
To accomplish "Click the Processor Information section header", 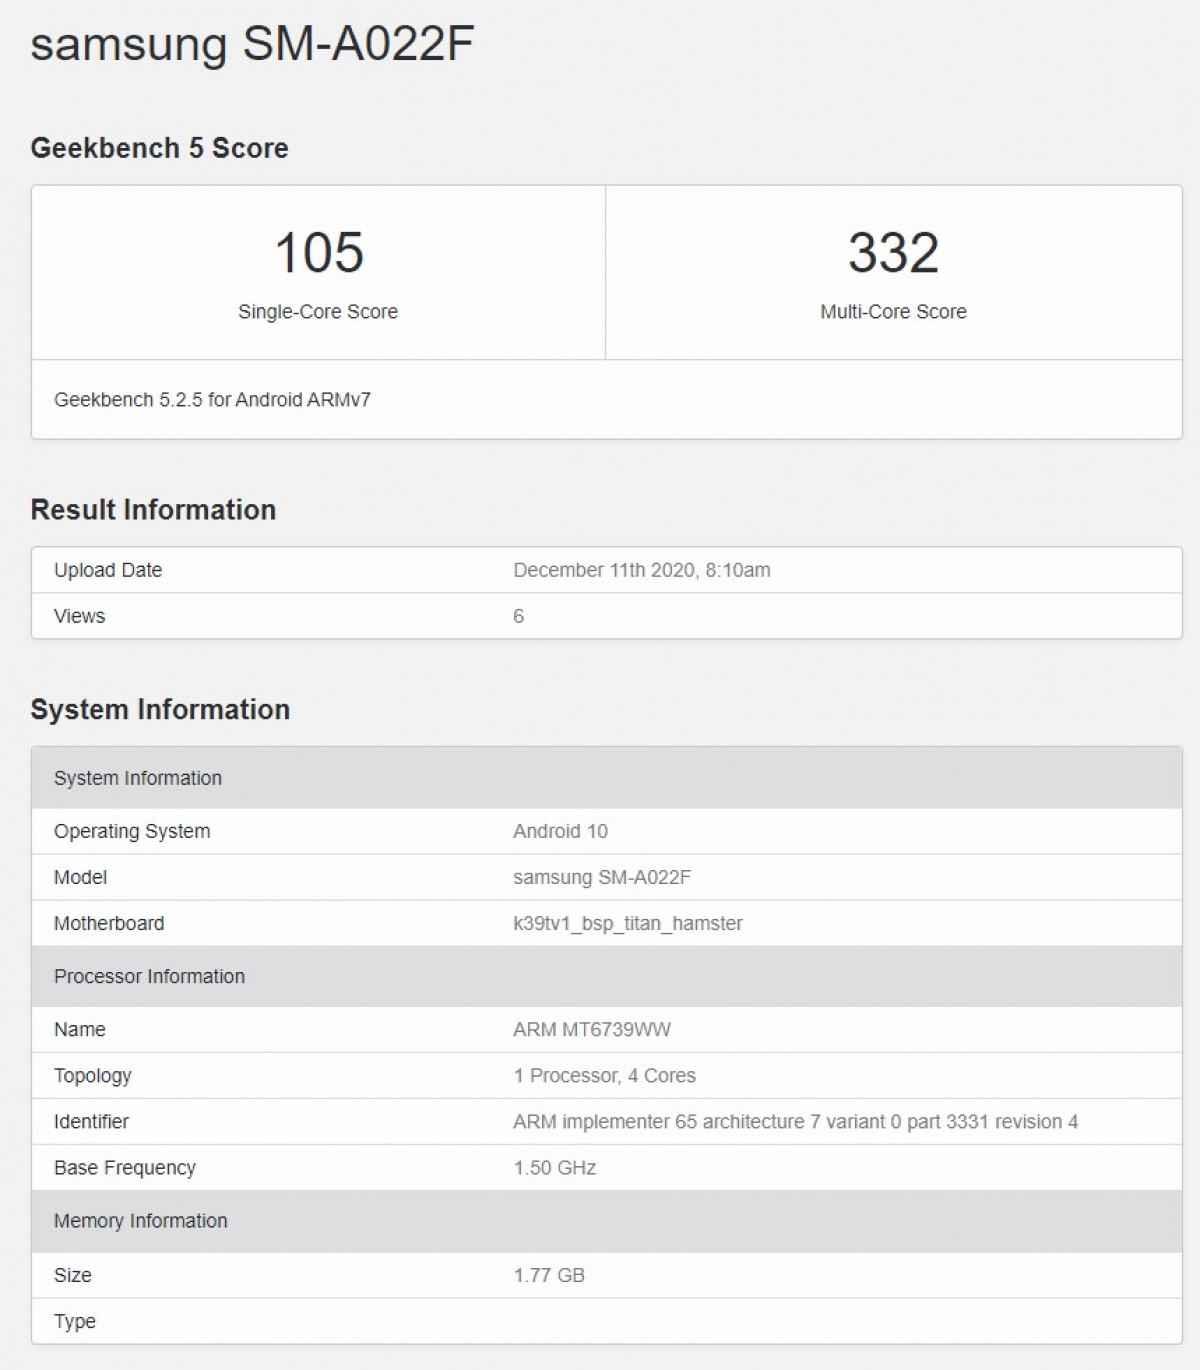I will pyautogui.click(x=149, y=976).
